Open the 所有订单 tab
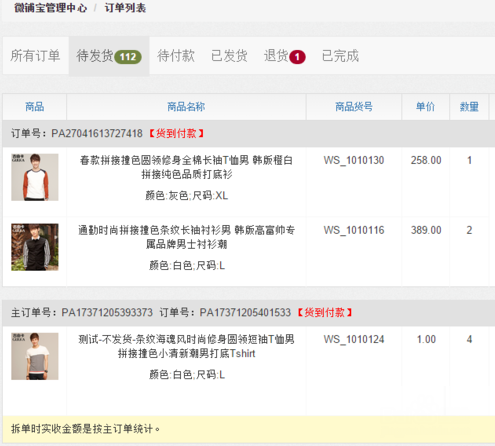The width and height of the screenshot is (495, 446). point(35,56)
